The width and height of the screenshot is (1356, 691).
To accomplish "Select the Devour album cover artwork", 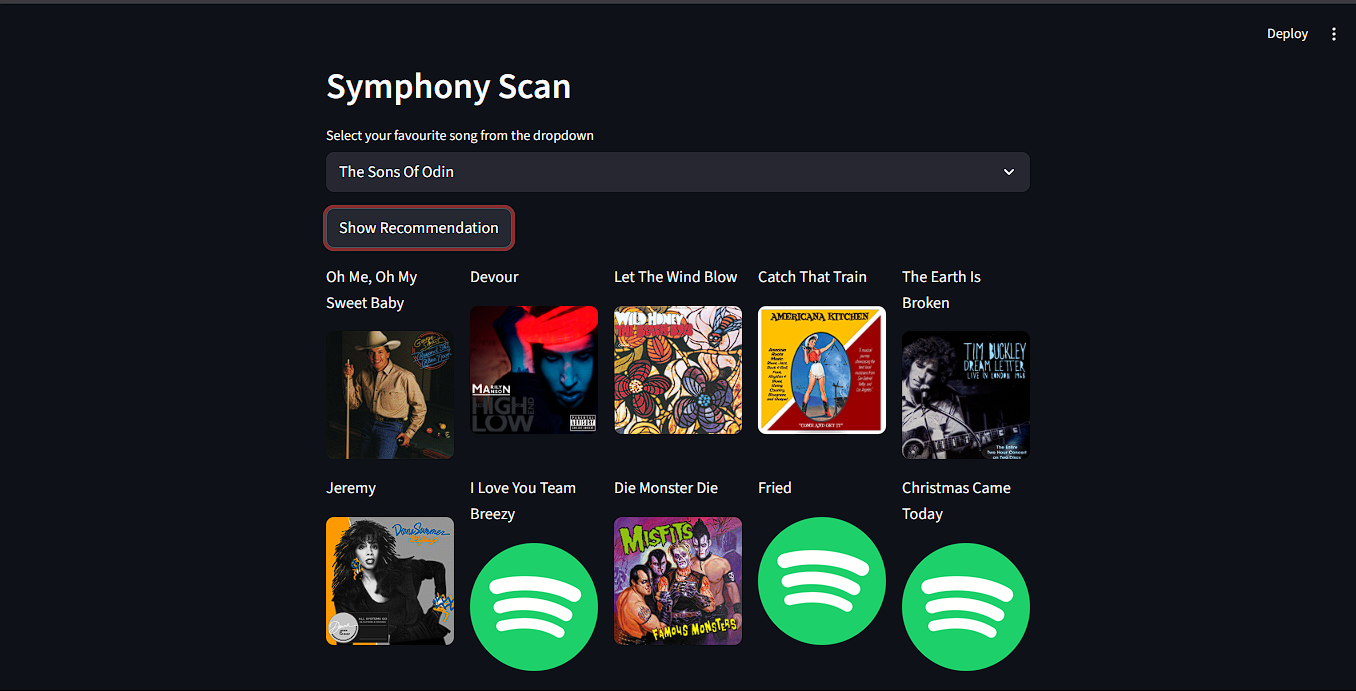I will [534, 370].
